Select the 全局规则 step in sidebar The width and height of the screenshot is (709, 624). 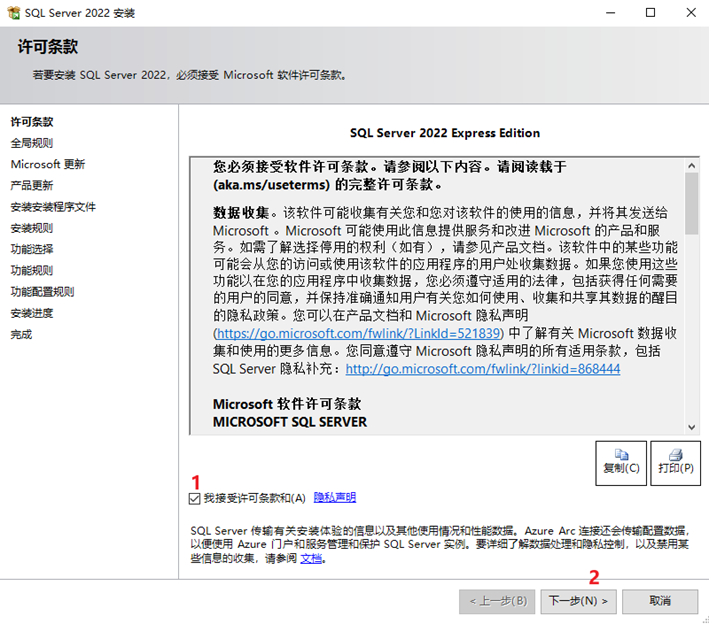[32, 143]
